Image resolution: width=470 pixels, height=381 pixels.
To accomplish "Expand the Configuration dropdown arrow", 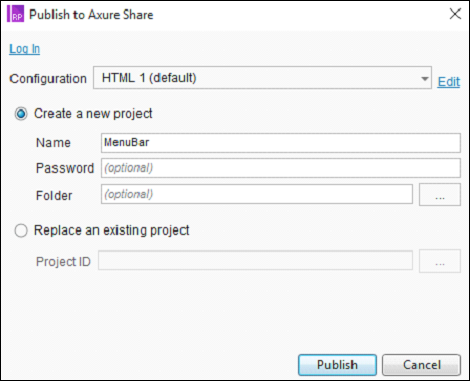I will click(424, 79).
